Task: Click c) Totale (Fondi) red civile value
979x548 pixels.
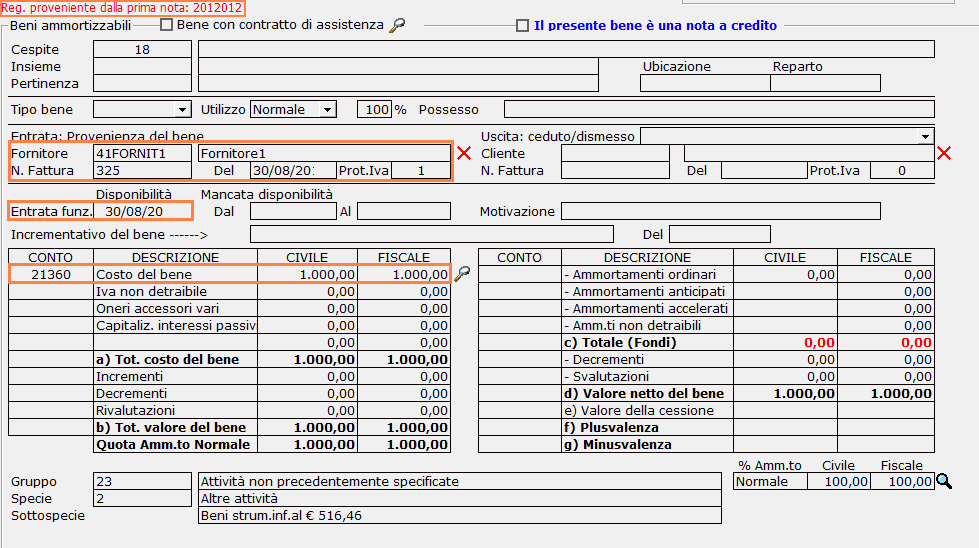Action: pos(785,343)
